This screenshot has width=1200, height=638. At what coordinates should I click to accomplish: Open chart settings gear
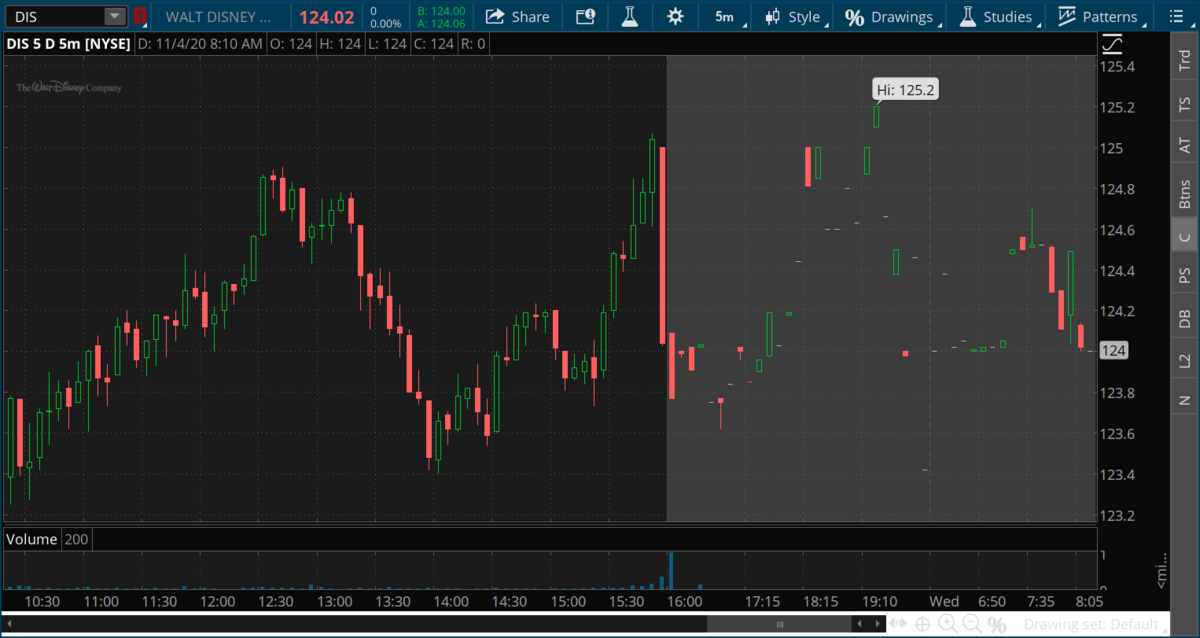click(x=675, y=16)
